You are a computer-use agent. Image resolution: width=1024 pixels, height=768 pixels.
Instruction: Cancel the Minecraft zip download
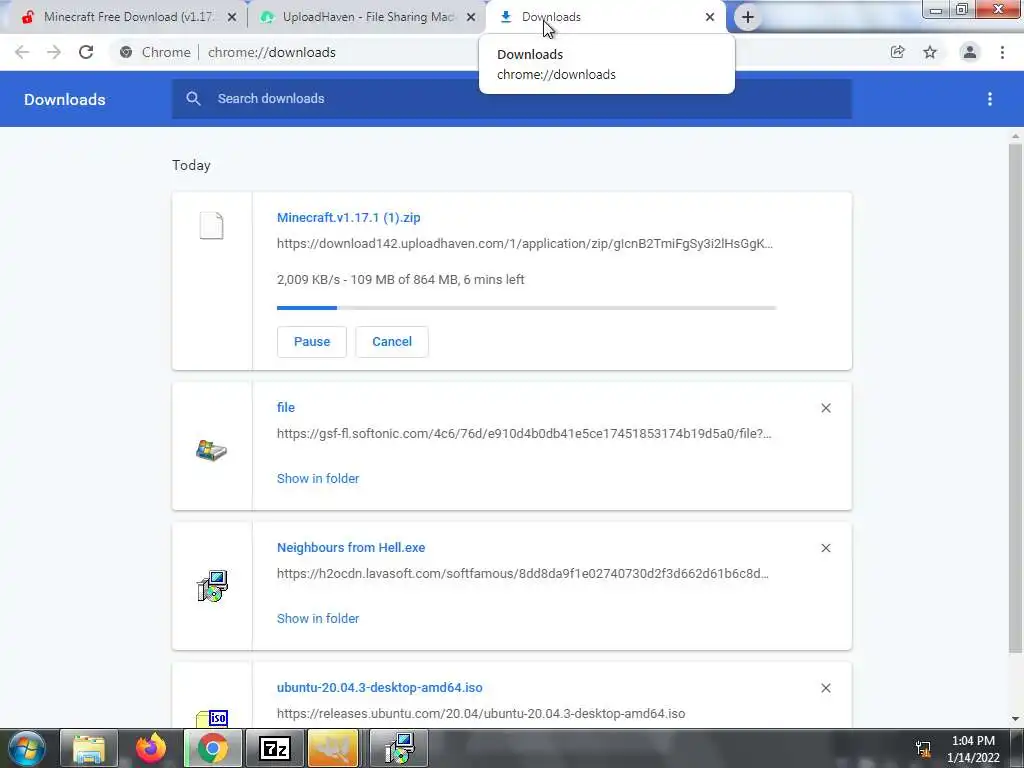coord(392,342)
